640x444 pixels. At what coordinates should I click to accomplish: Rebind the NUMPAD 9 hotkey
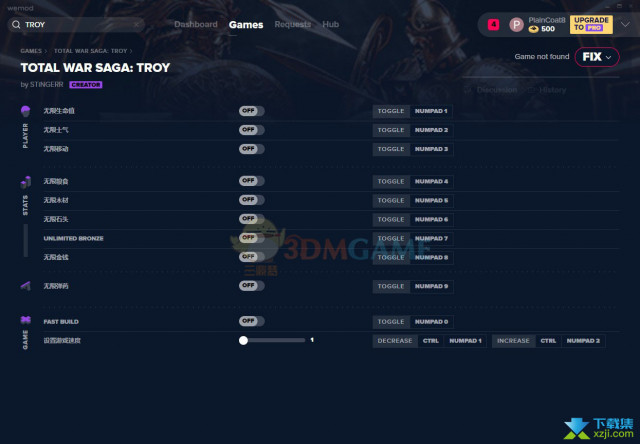tap(431, 286)
